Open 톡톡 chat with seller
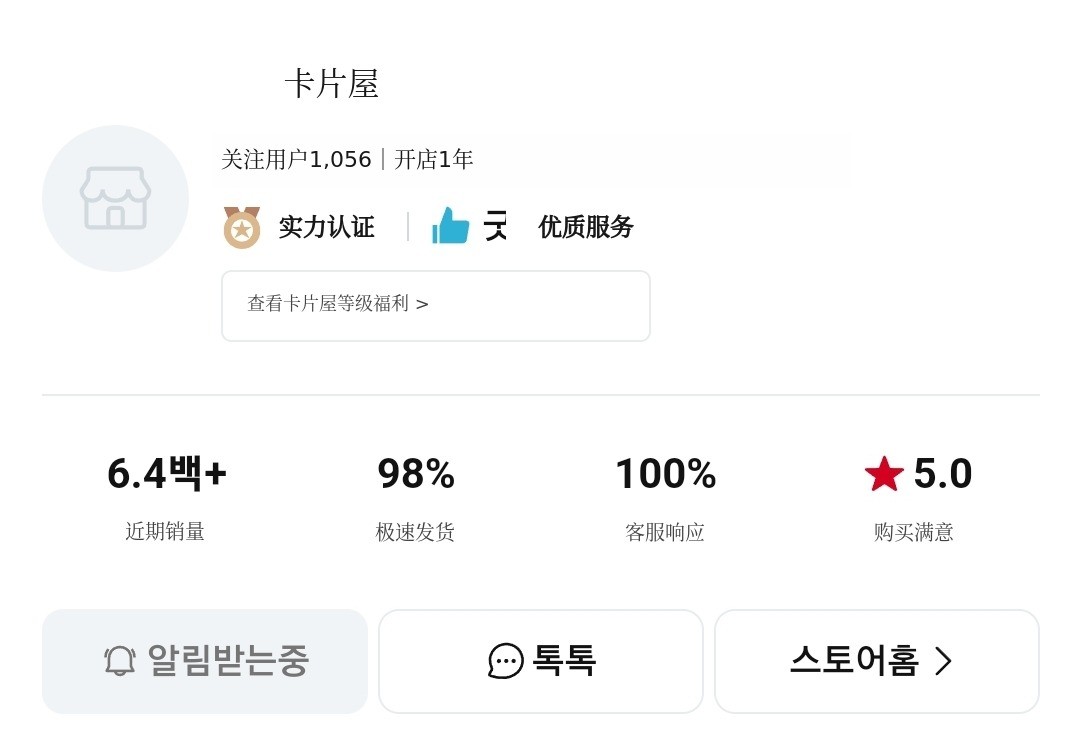This screenshot has height=751, width=1079. click(541, 661)
